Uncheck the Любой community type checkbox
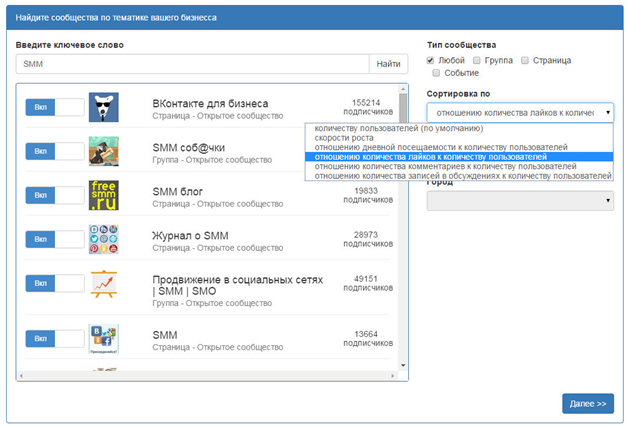 (430, 60)
